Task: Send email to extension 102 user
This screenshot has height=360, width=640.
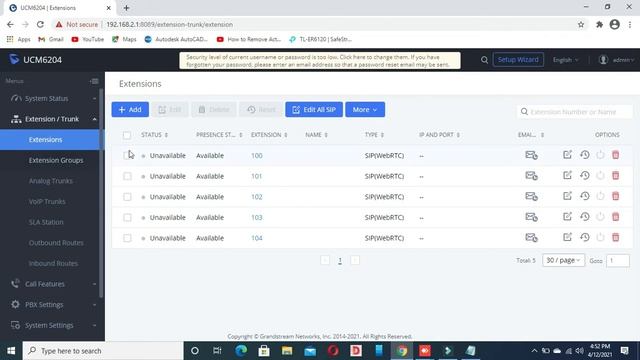Action: 531,196
